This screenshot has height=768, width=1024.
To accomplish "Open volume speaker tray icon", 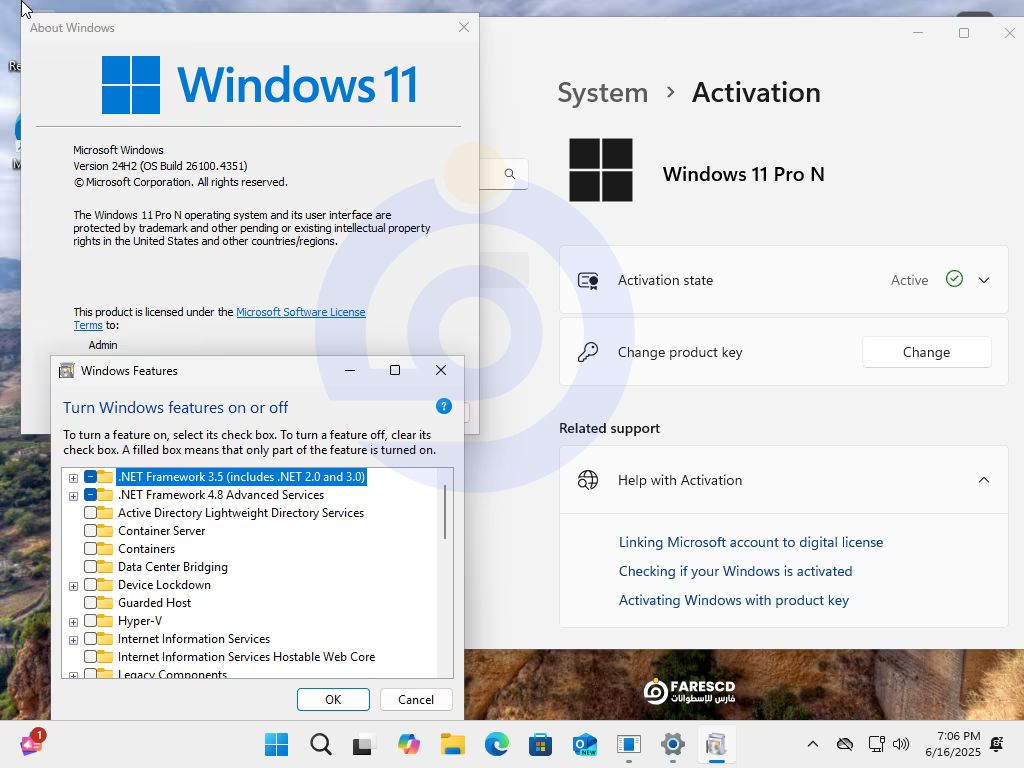I will pyautogui.click(x=901, y=744).
